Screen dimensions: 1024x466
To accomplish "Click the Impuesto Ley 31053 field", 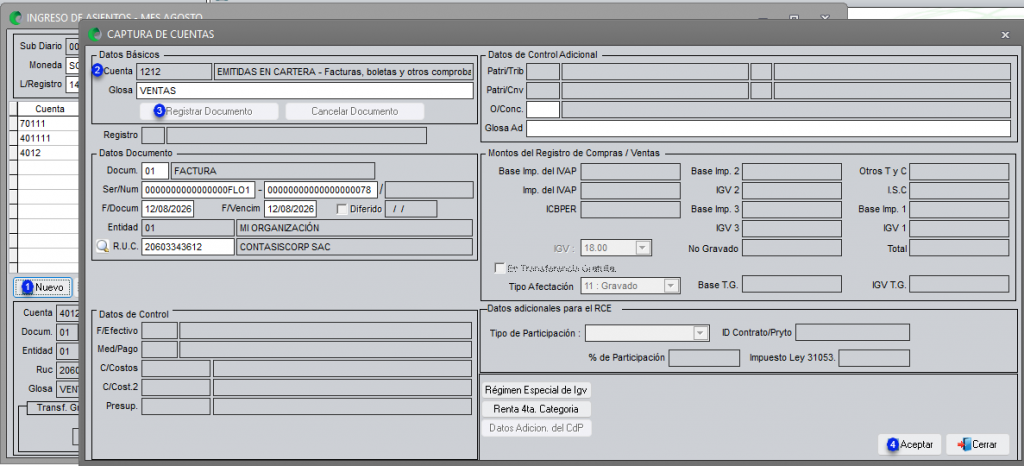I will point(874,358).
